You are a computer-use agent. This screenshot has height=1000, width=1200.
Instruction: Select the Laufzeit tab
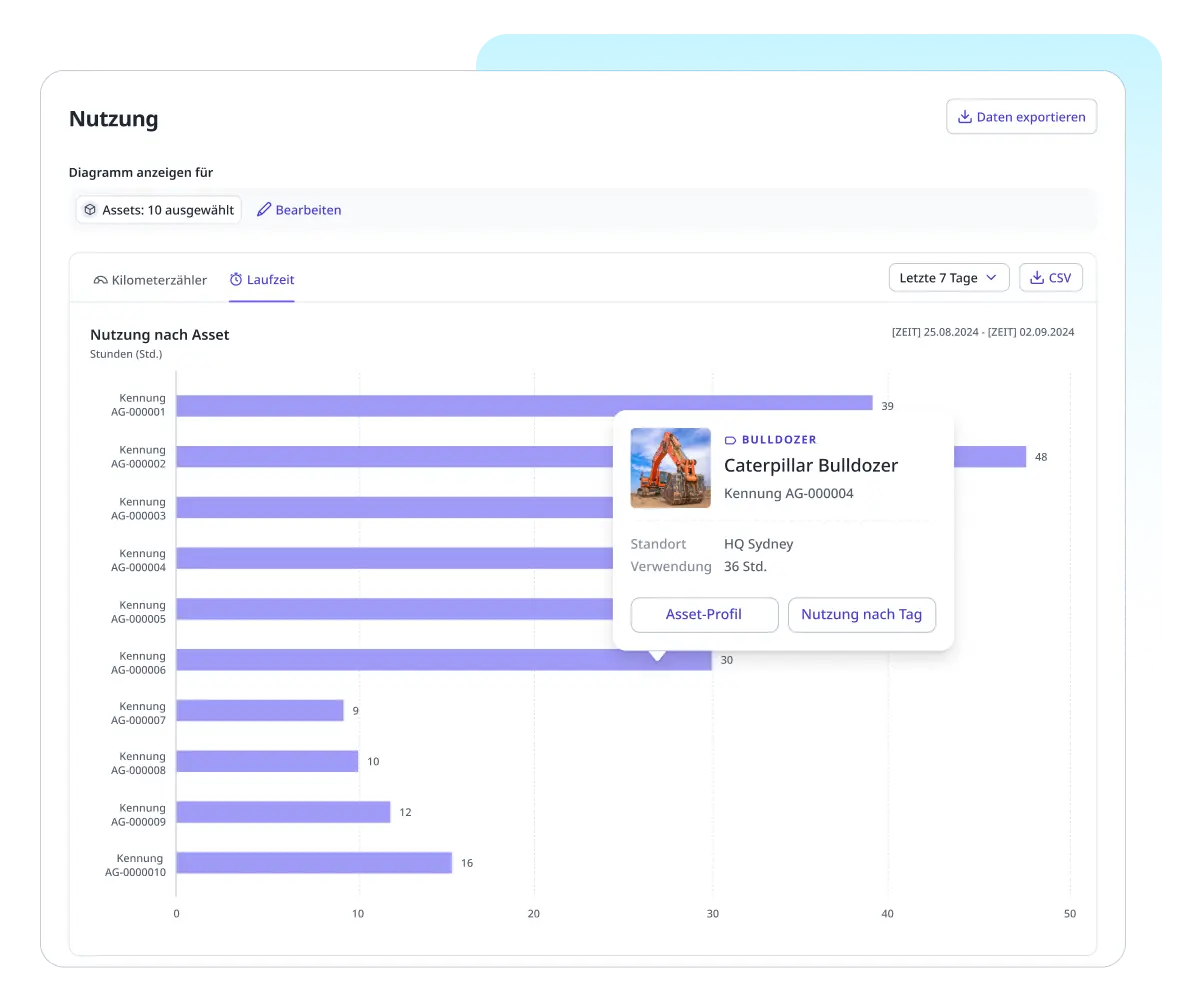point(262,280)
